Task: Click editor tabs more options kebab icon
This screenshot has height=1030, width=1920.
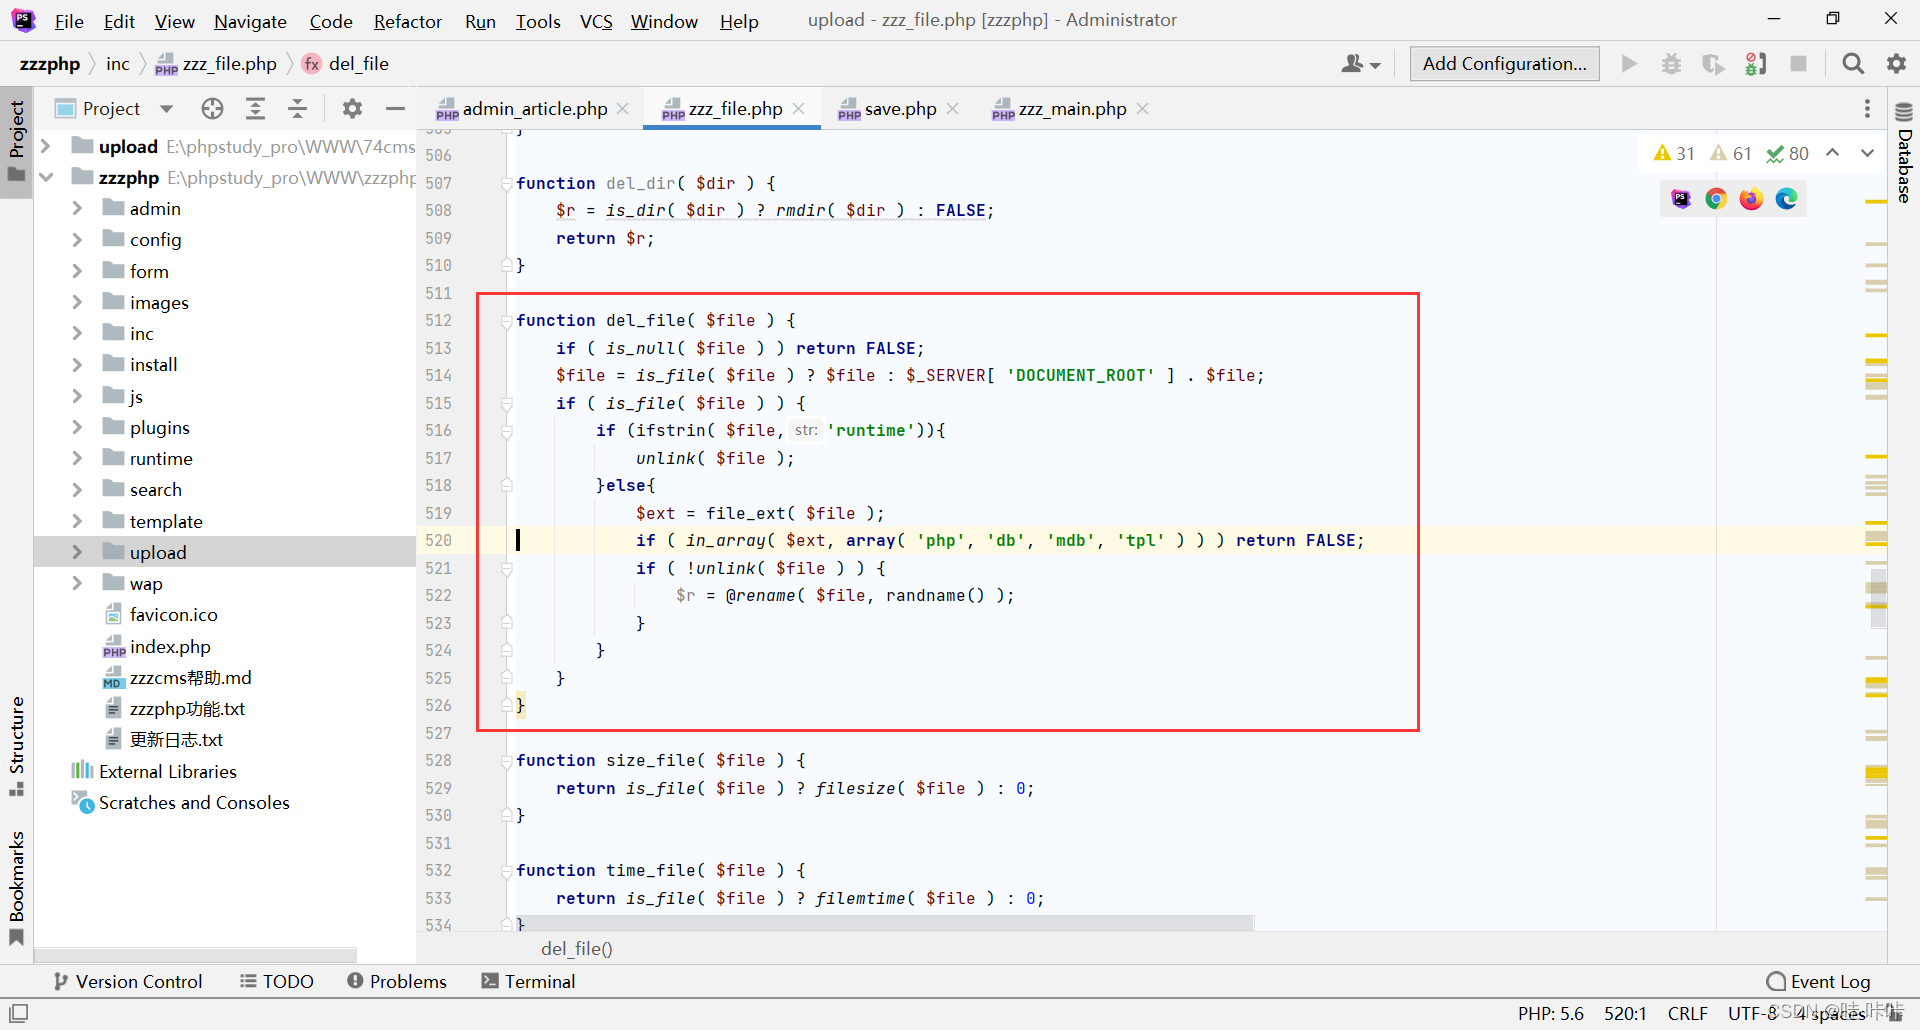Action: point(1867,108)
